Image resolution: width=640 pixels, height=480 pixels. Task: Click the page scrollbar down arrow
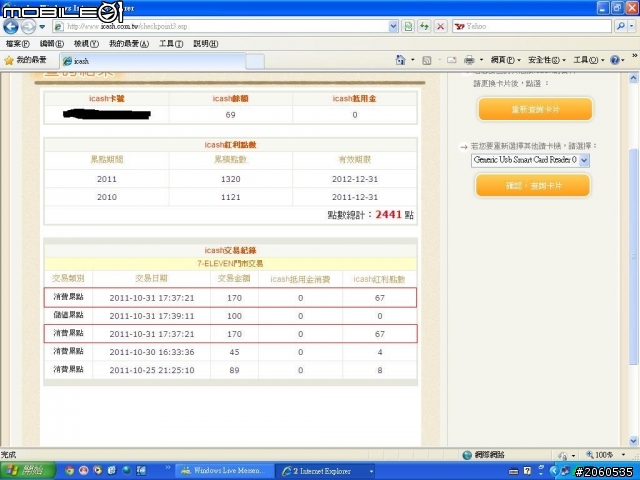pos(633,441)
